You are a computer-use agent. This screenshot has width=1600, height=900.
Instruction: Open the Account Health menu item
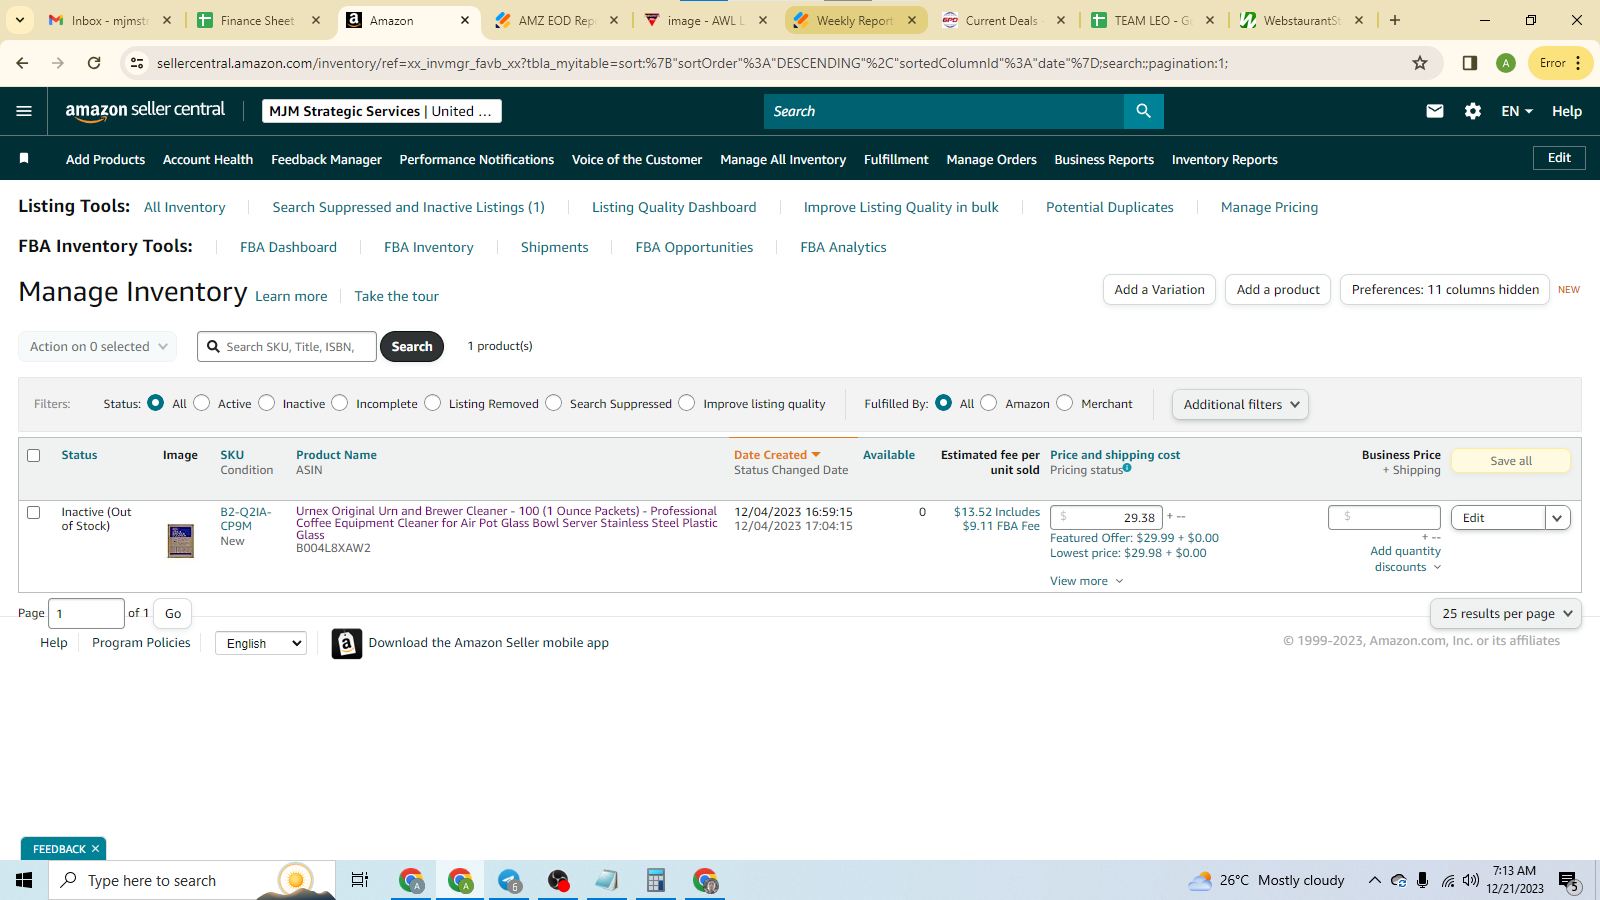point(208,159)
